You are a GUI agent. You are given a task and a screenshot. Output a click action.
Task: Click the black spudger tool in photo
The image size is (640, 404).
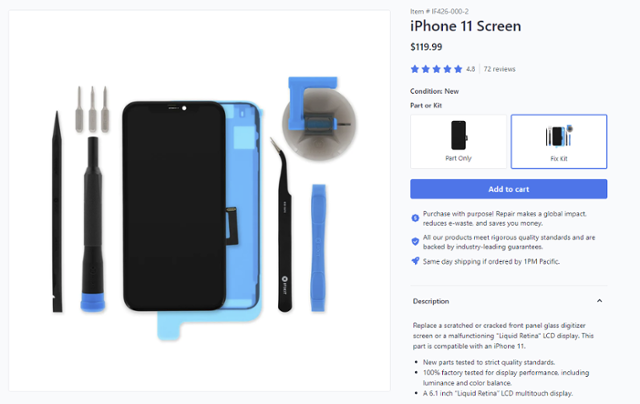pos(57,212)
